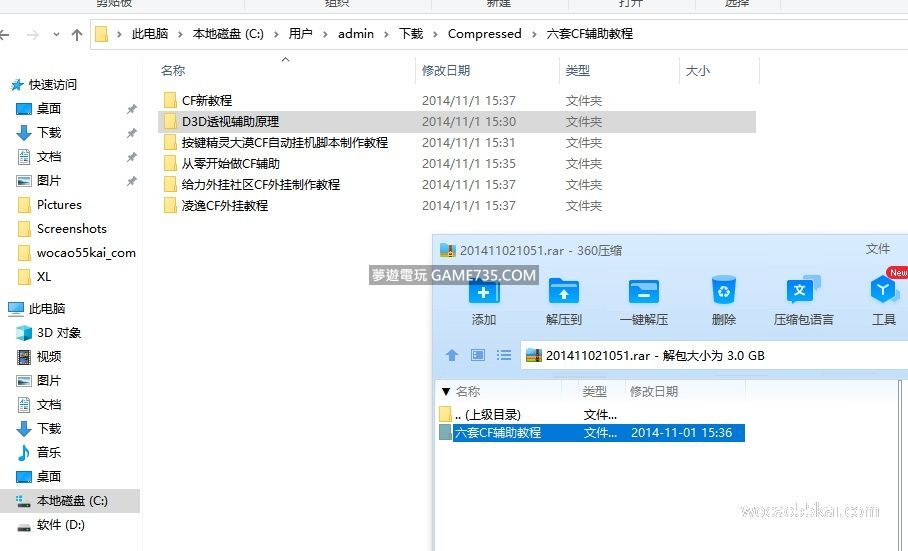The width and height of the screenshot is (908, 551).
Task: Select 此电脑 in the navigation pane
Action: click(x=46, y=308)
